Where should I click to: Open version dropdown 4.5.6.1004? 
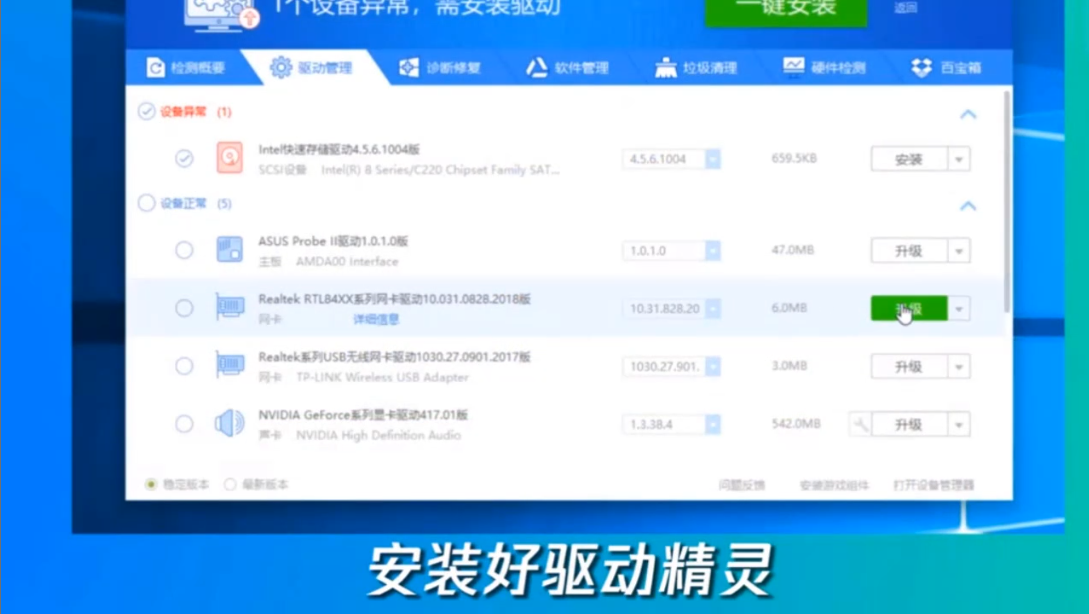(x=713, y=159)
